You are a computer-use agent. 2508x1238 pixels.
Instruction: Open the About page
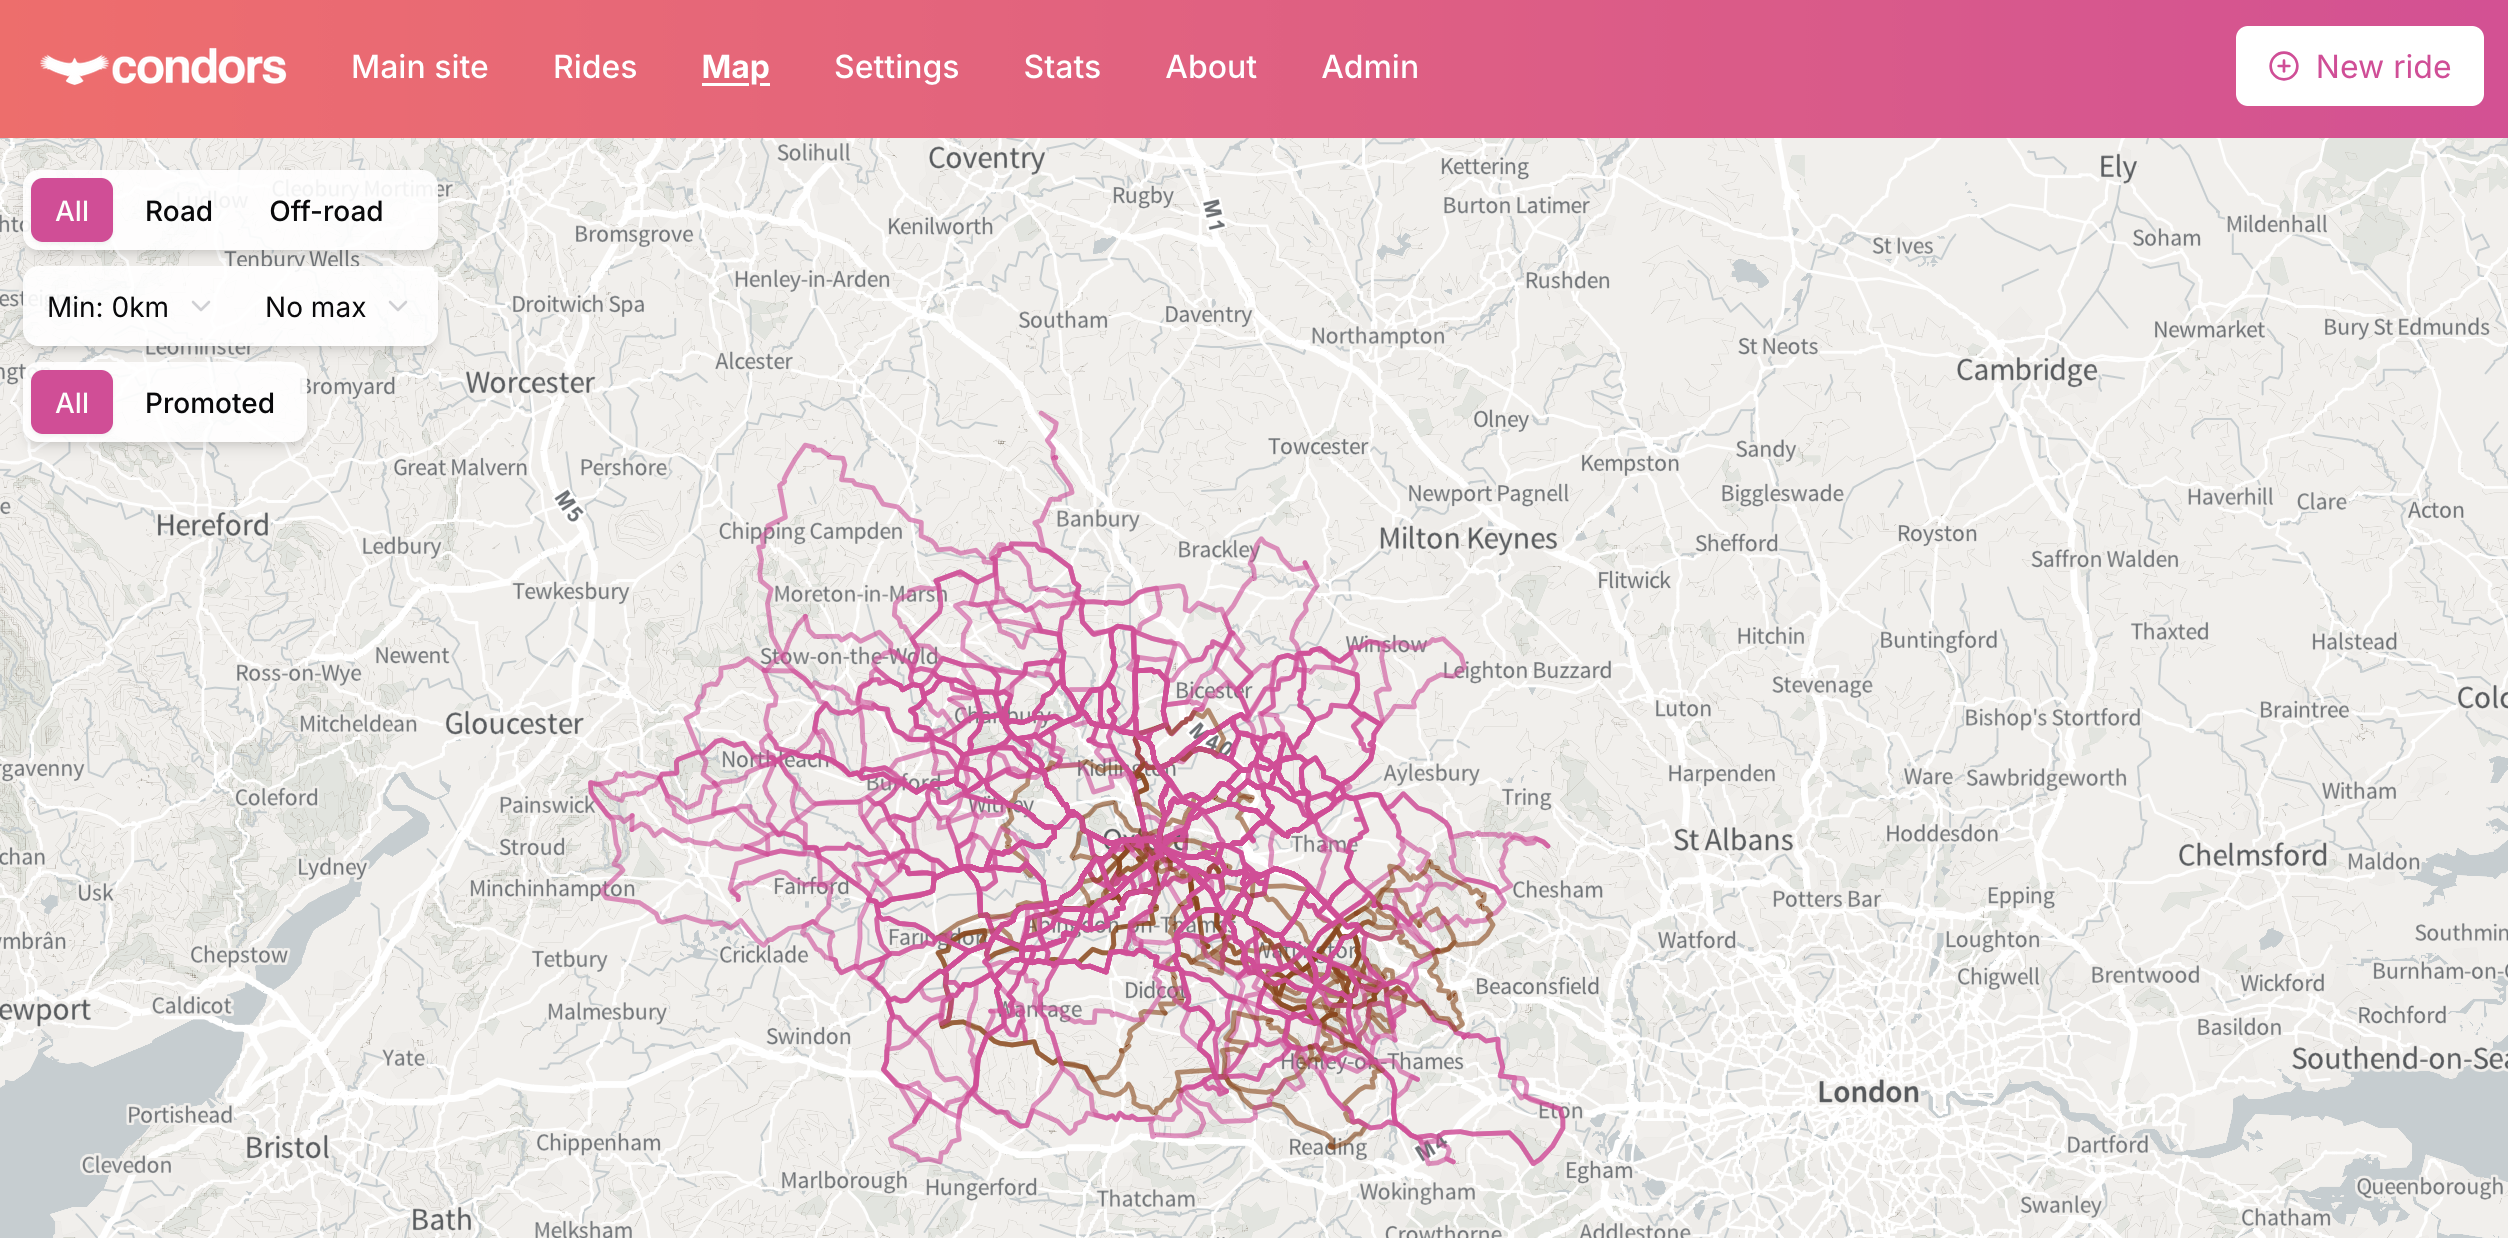[x=1210, y=67]
